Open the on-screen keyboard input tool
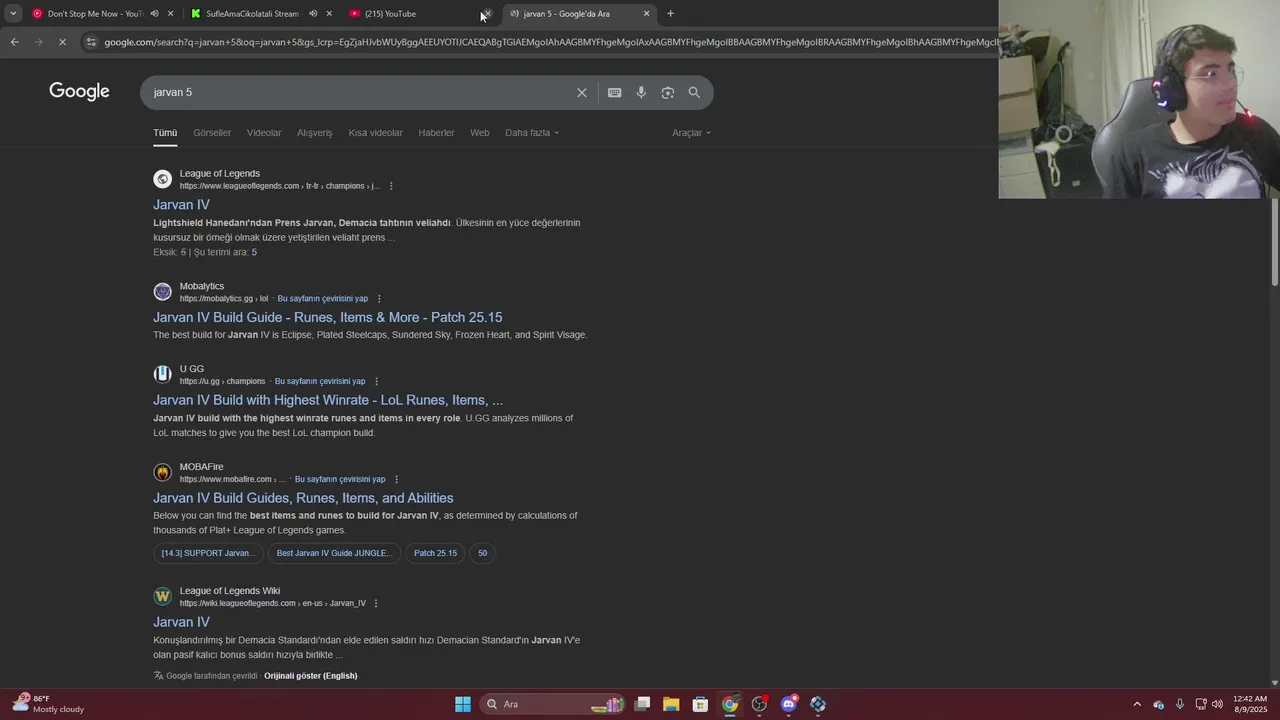Viewport: 1280px width, 720px height. point(614,92)
